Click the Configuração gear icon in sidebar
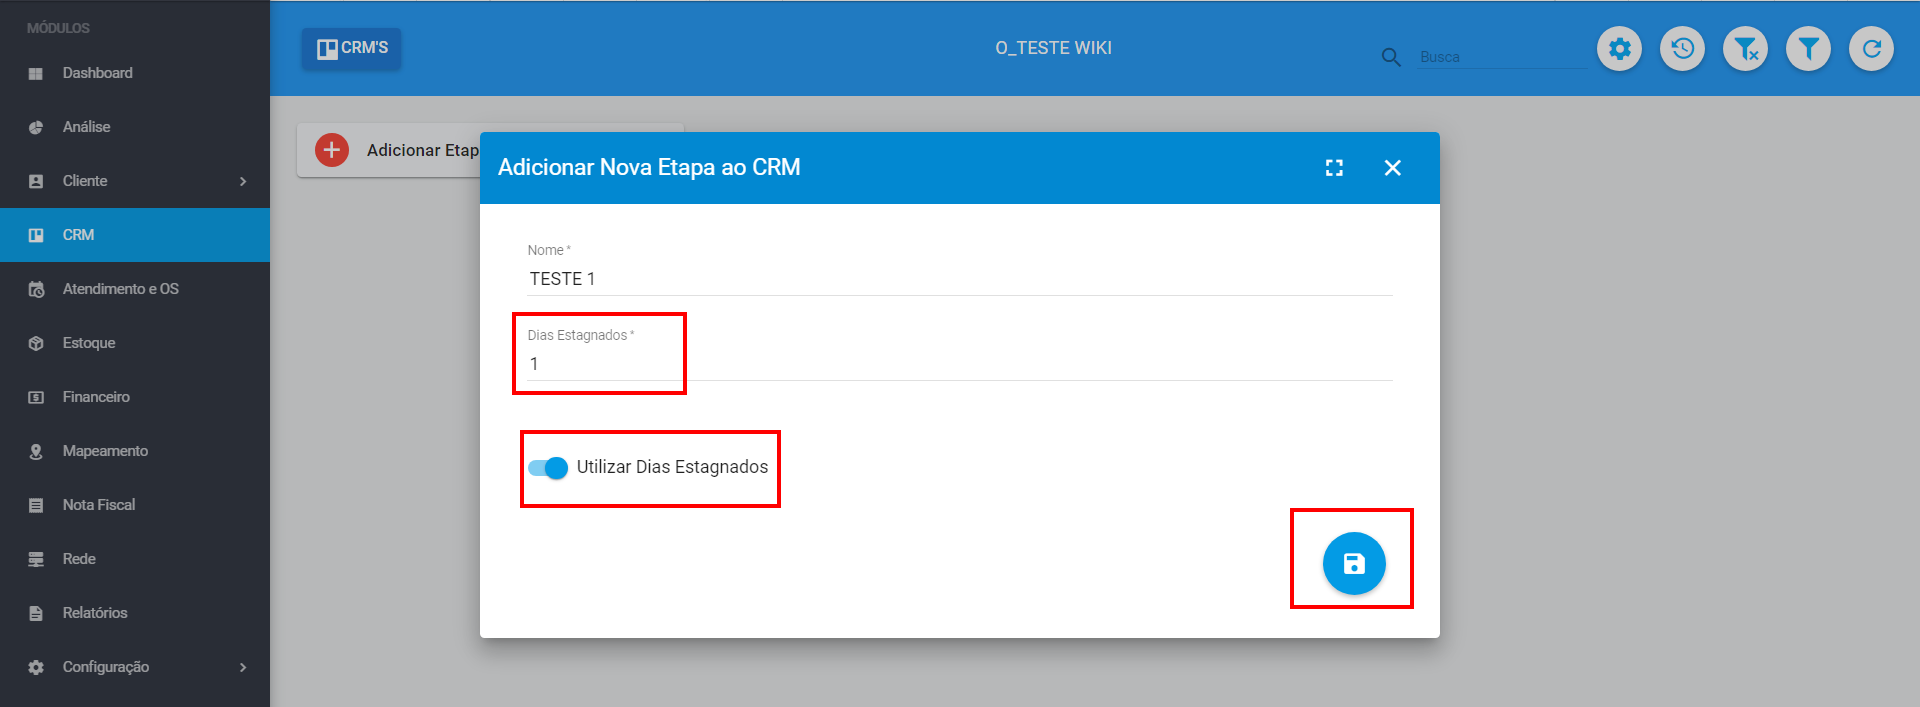 [36, 667]
